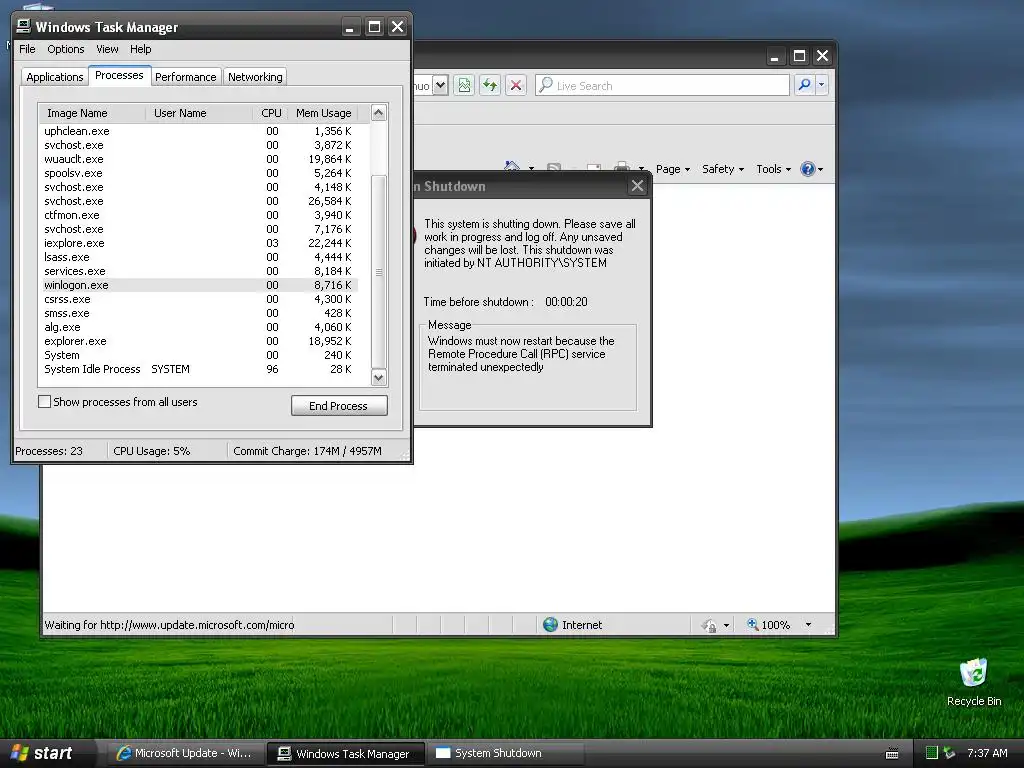Select the spoolsv.exe process row
This screenshot has height=768, width=1024.
(x=199, y=173)
